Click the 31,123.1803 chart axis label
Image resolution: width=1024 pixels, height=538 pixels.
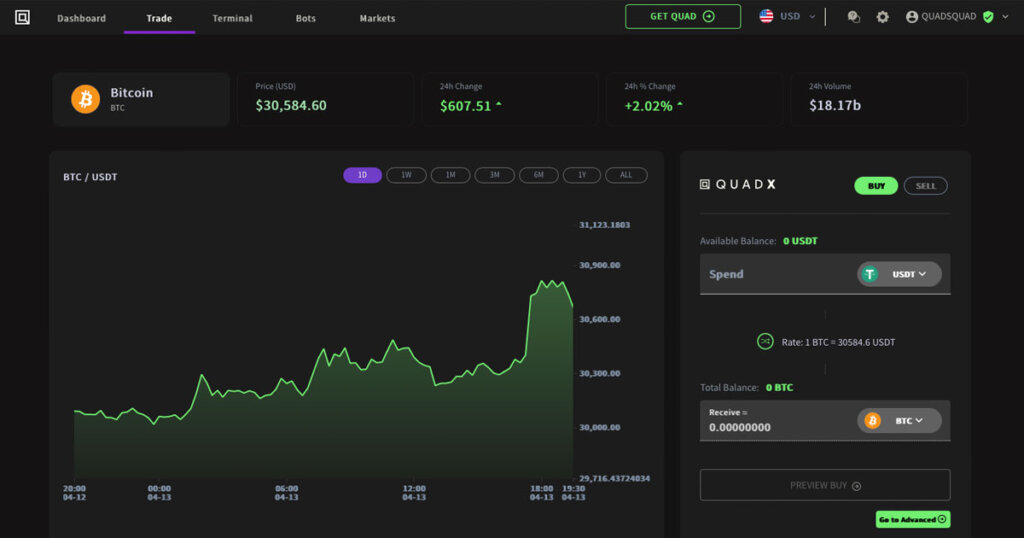(x=605, y=225)
